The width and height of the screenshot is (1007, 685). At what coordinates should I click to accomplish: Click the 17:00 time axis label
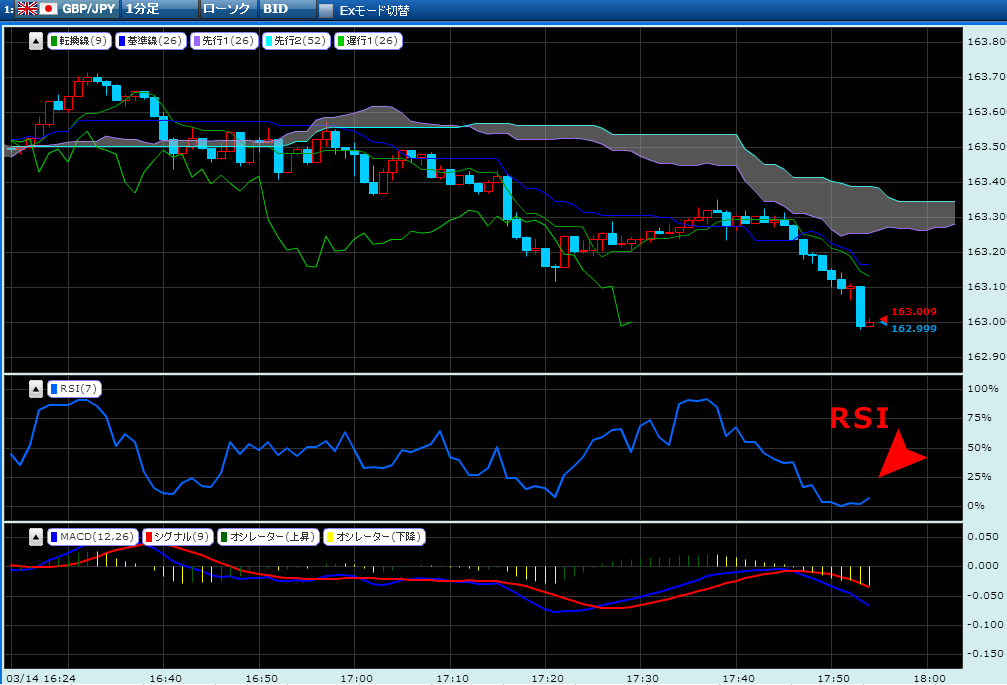pos(356,678)
